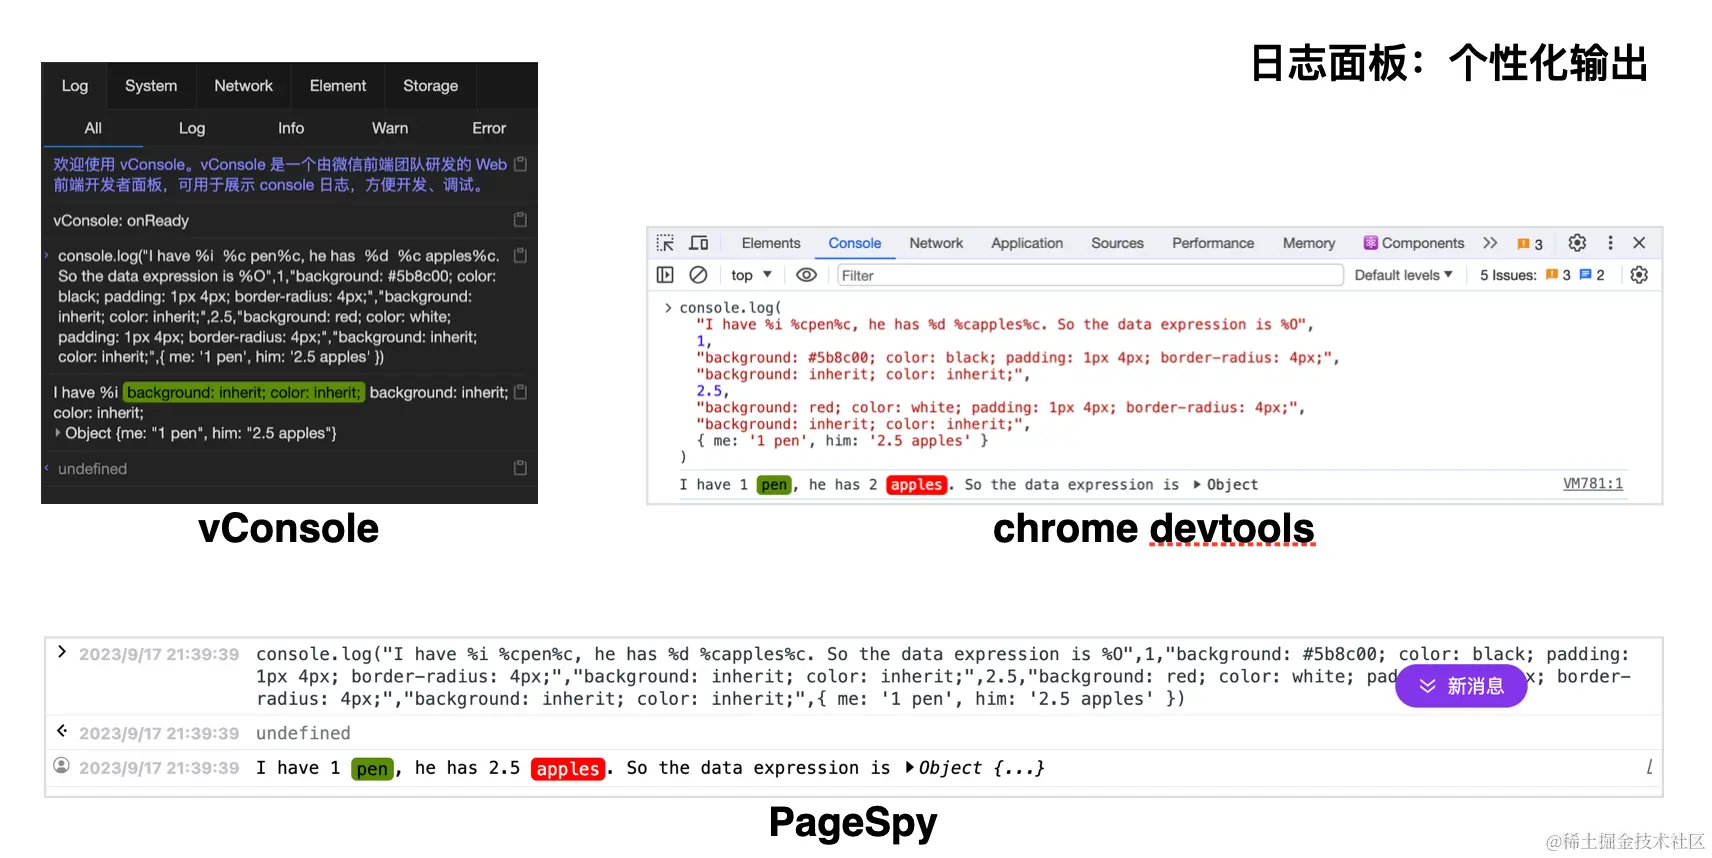Copy vConsole welcome message log

520,164
